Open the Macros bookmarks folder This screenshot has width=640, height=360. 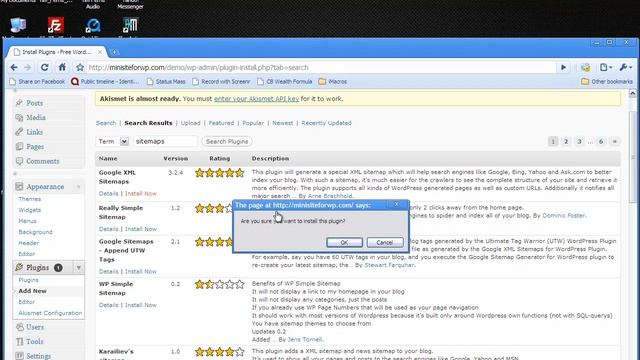tap(333, 82)
